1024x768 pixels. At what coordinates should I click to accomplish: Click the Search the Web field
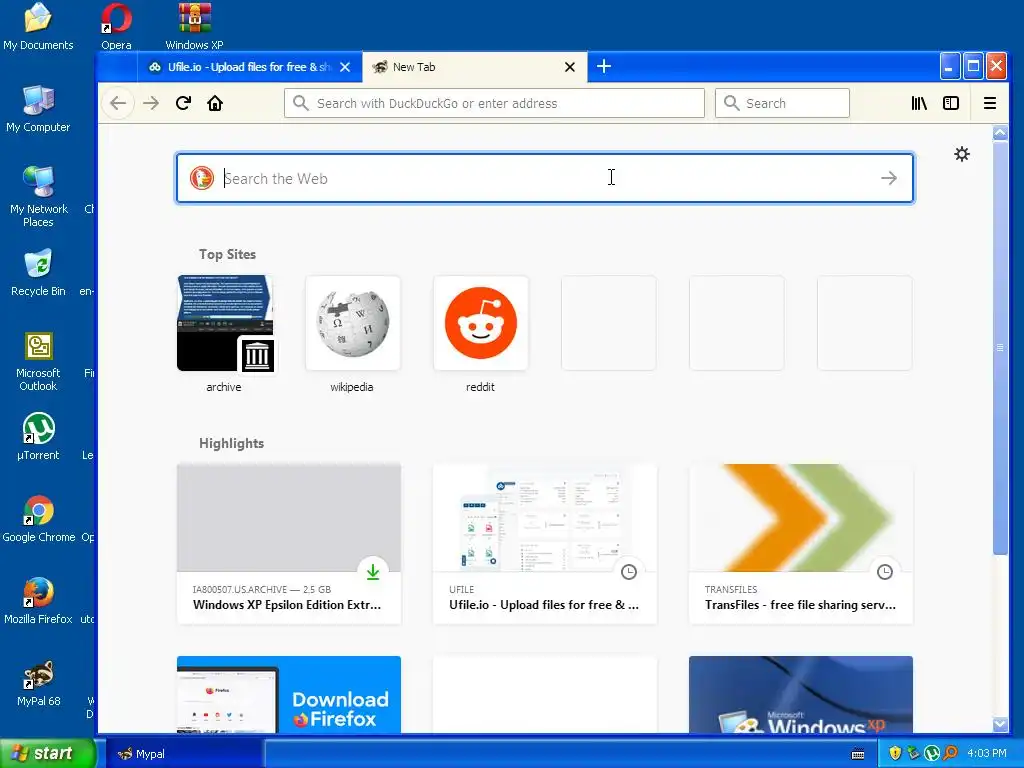[545, 178]
